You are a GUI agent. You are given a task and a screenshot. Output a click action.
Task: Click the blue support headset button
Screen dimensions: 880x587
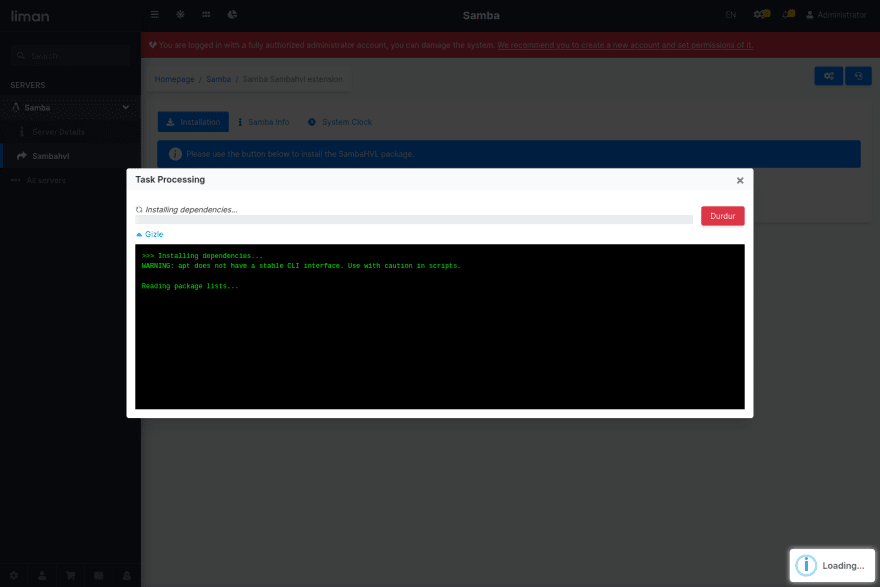[x=858, y=76]
